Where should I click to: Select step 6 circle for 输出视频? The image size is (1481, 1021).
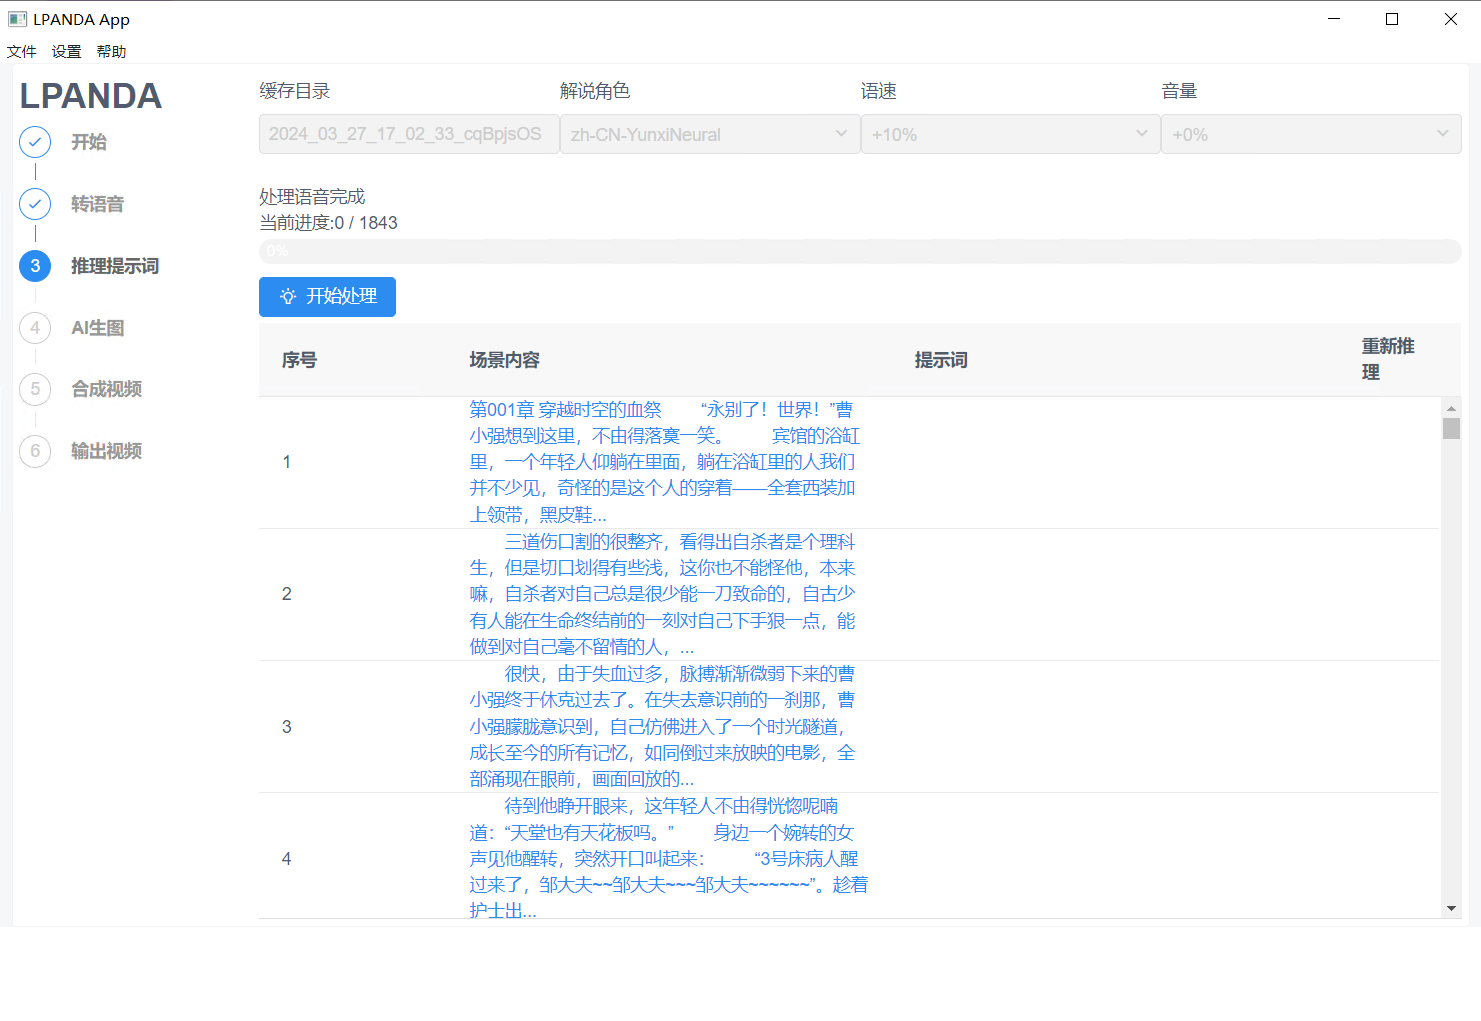tap(35, 451)
